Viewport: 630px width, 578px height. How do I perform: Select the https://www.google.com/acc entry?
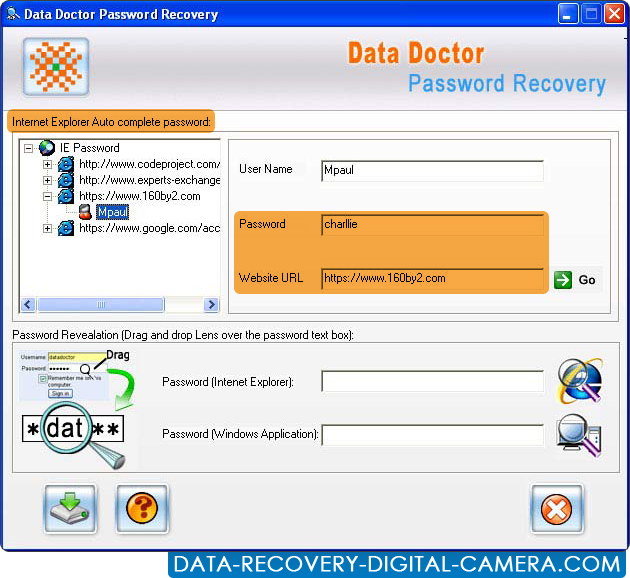[149, 228]
